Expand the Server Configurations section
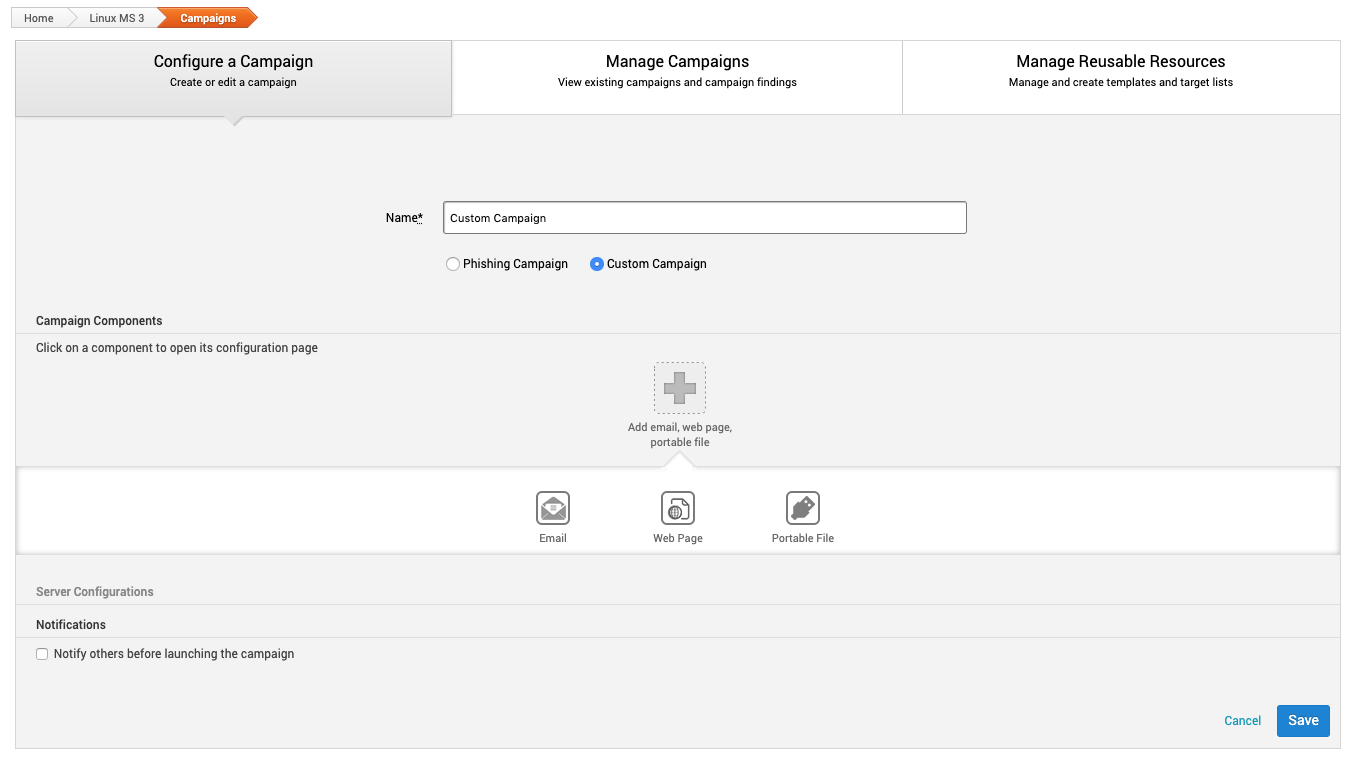This screenshot has height=760, width=1349. click(x=95, y=592)
